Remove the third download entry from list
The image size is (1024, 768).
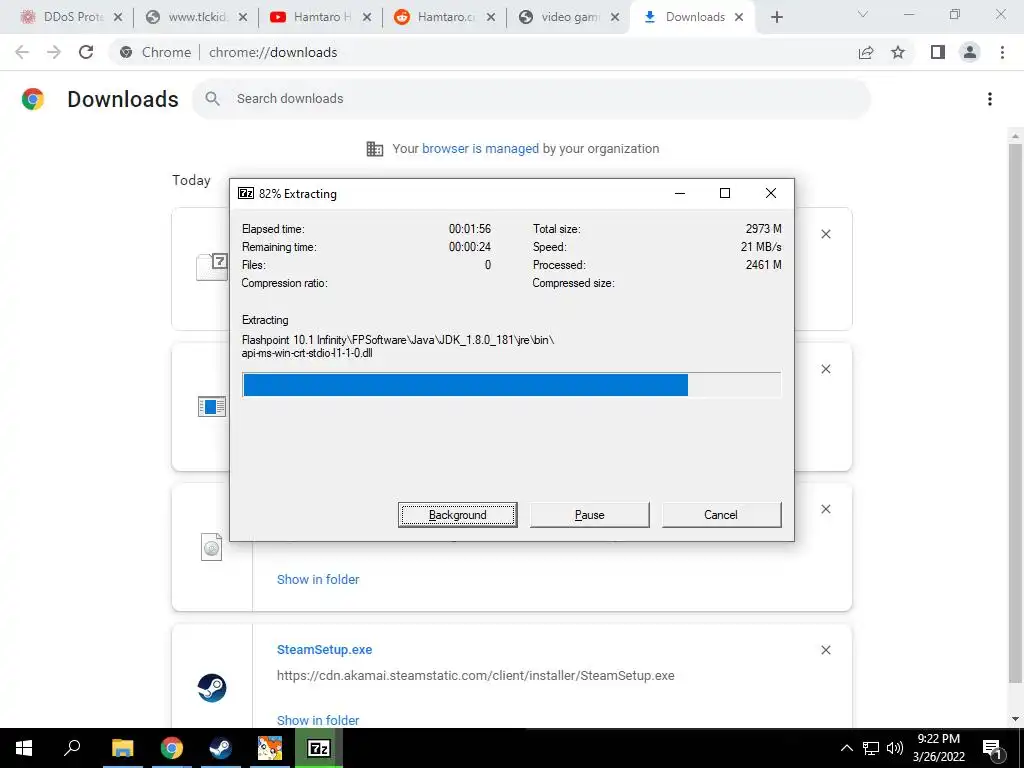[x=825, y=509]
